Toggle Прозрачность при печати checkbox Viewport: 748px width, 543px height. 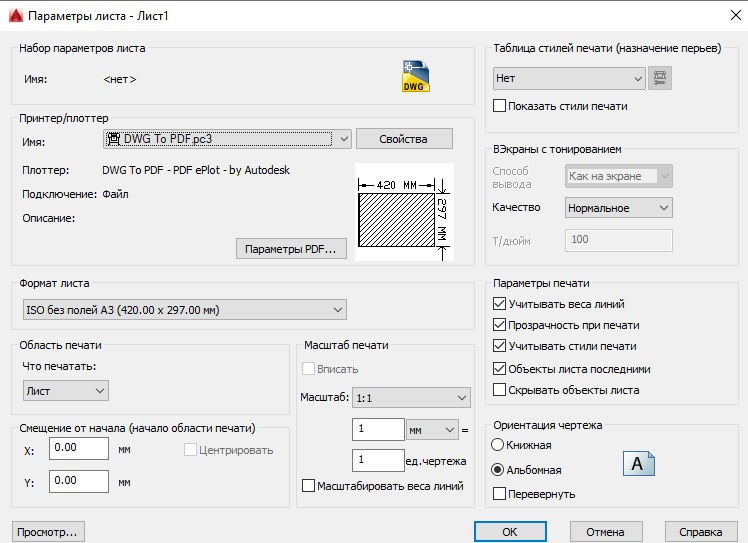click(499, 324)
